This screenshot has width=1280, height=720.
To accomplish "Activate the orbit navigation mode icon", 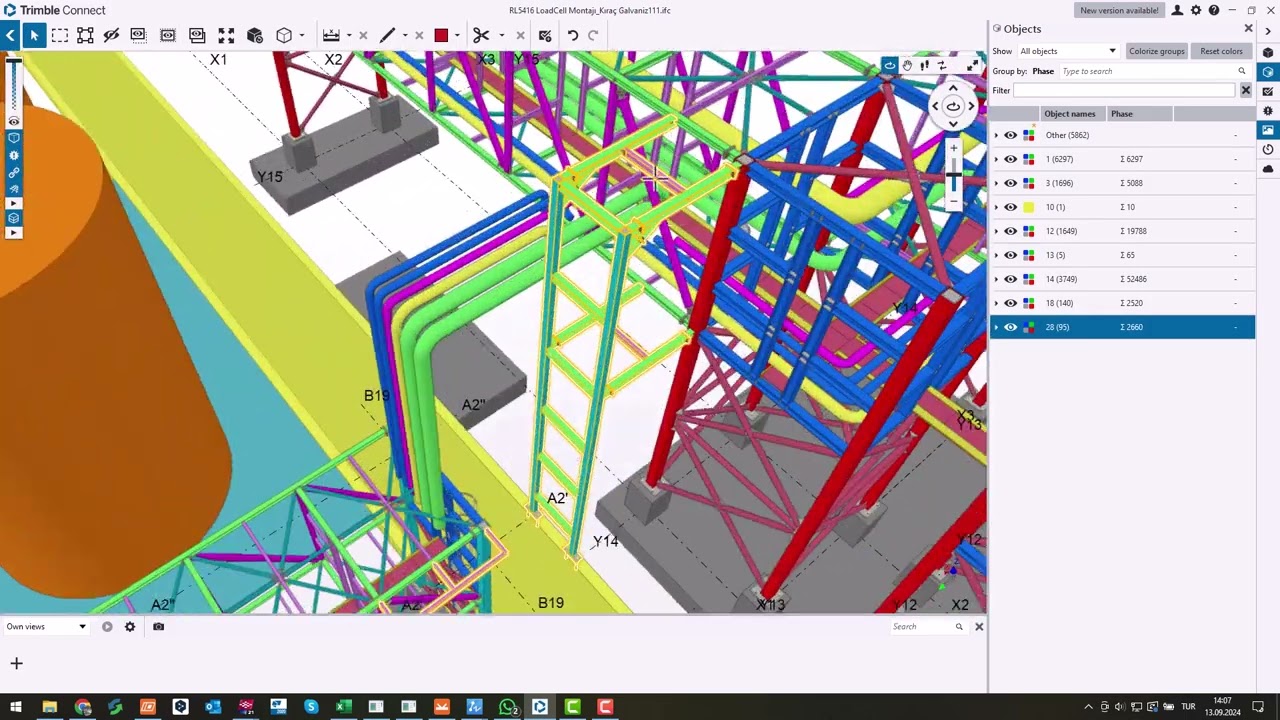I will click(890, 66).
